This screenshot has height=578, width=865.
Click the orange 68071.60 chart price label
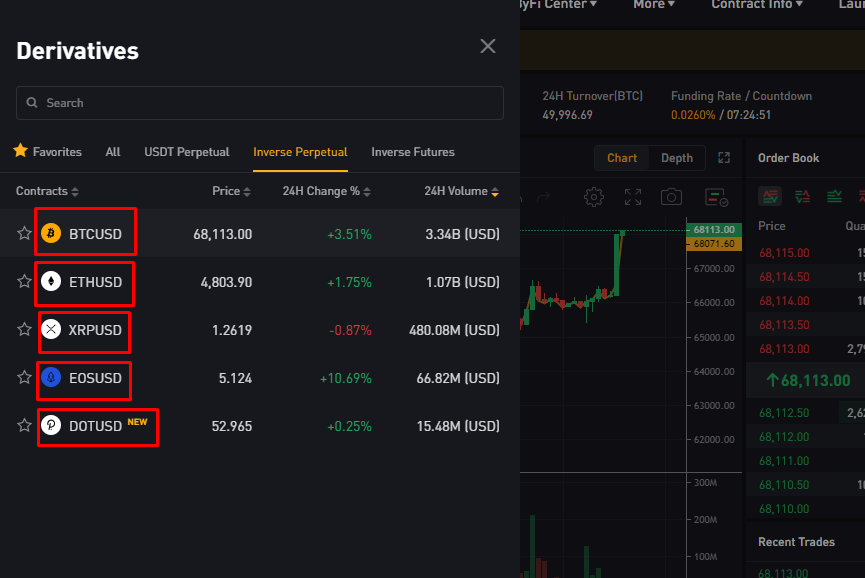(x=714, y=244)
